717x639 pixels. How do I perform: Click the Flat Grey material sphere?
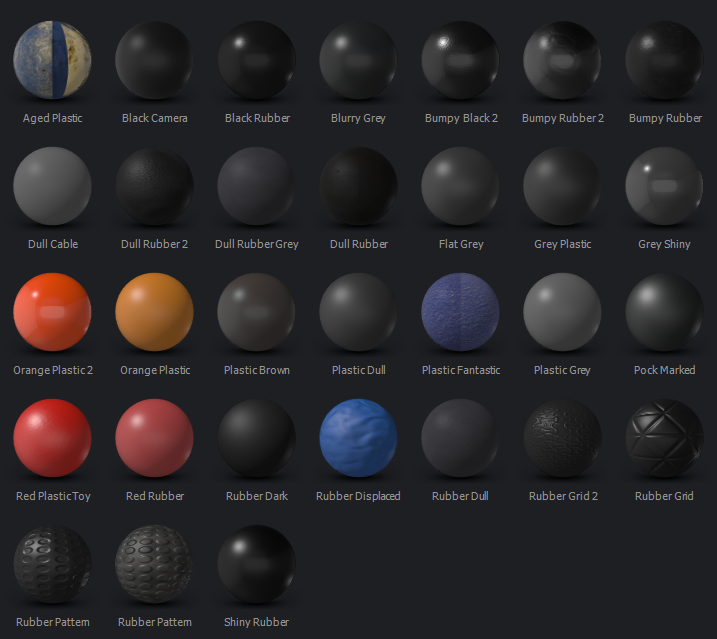pyautogui.click(x=460, y=186)
